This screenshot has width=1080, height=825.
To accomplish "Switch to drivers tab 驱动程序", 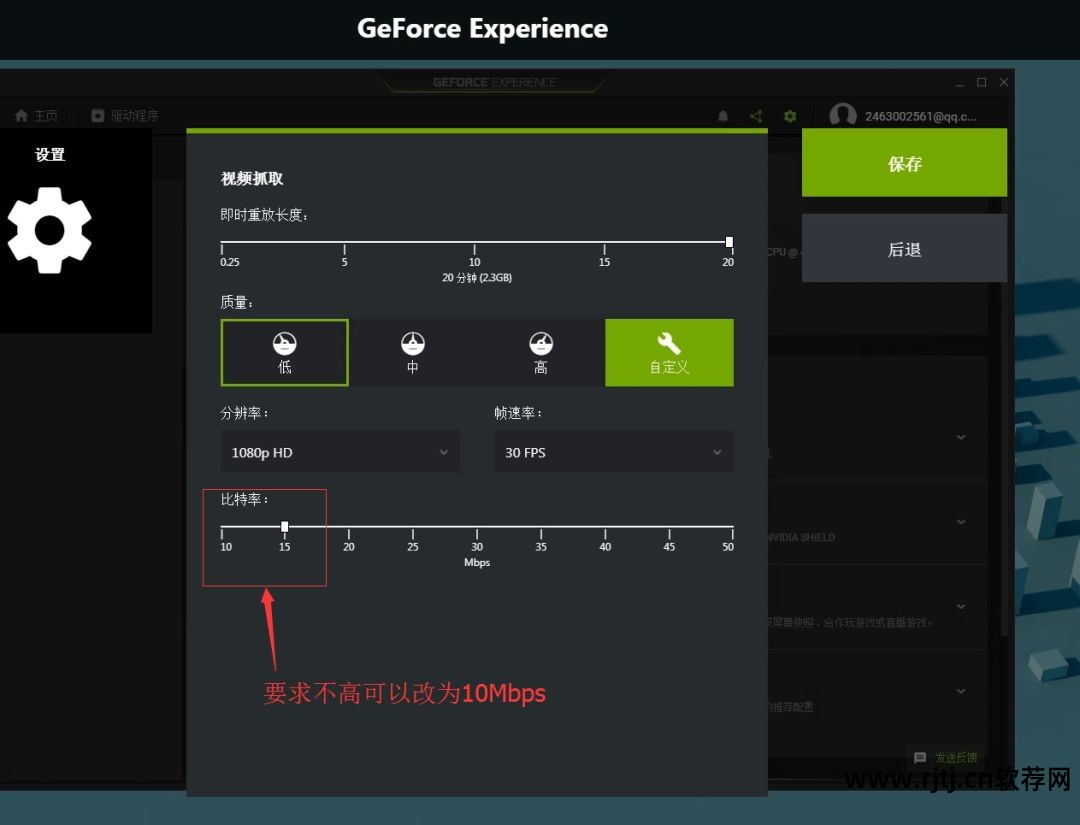I will (125, 116).
